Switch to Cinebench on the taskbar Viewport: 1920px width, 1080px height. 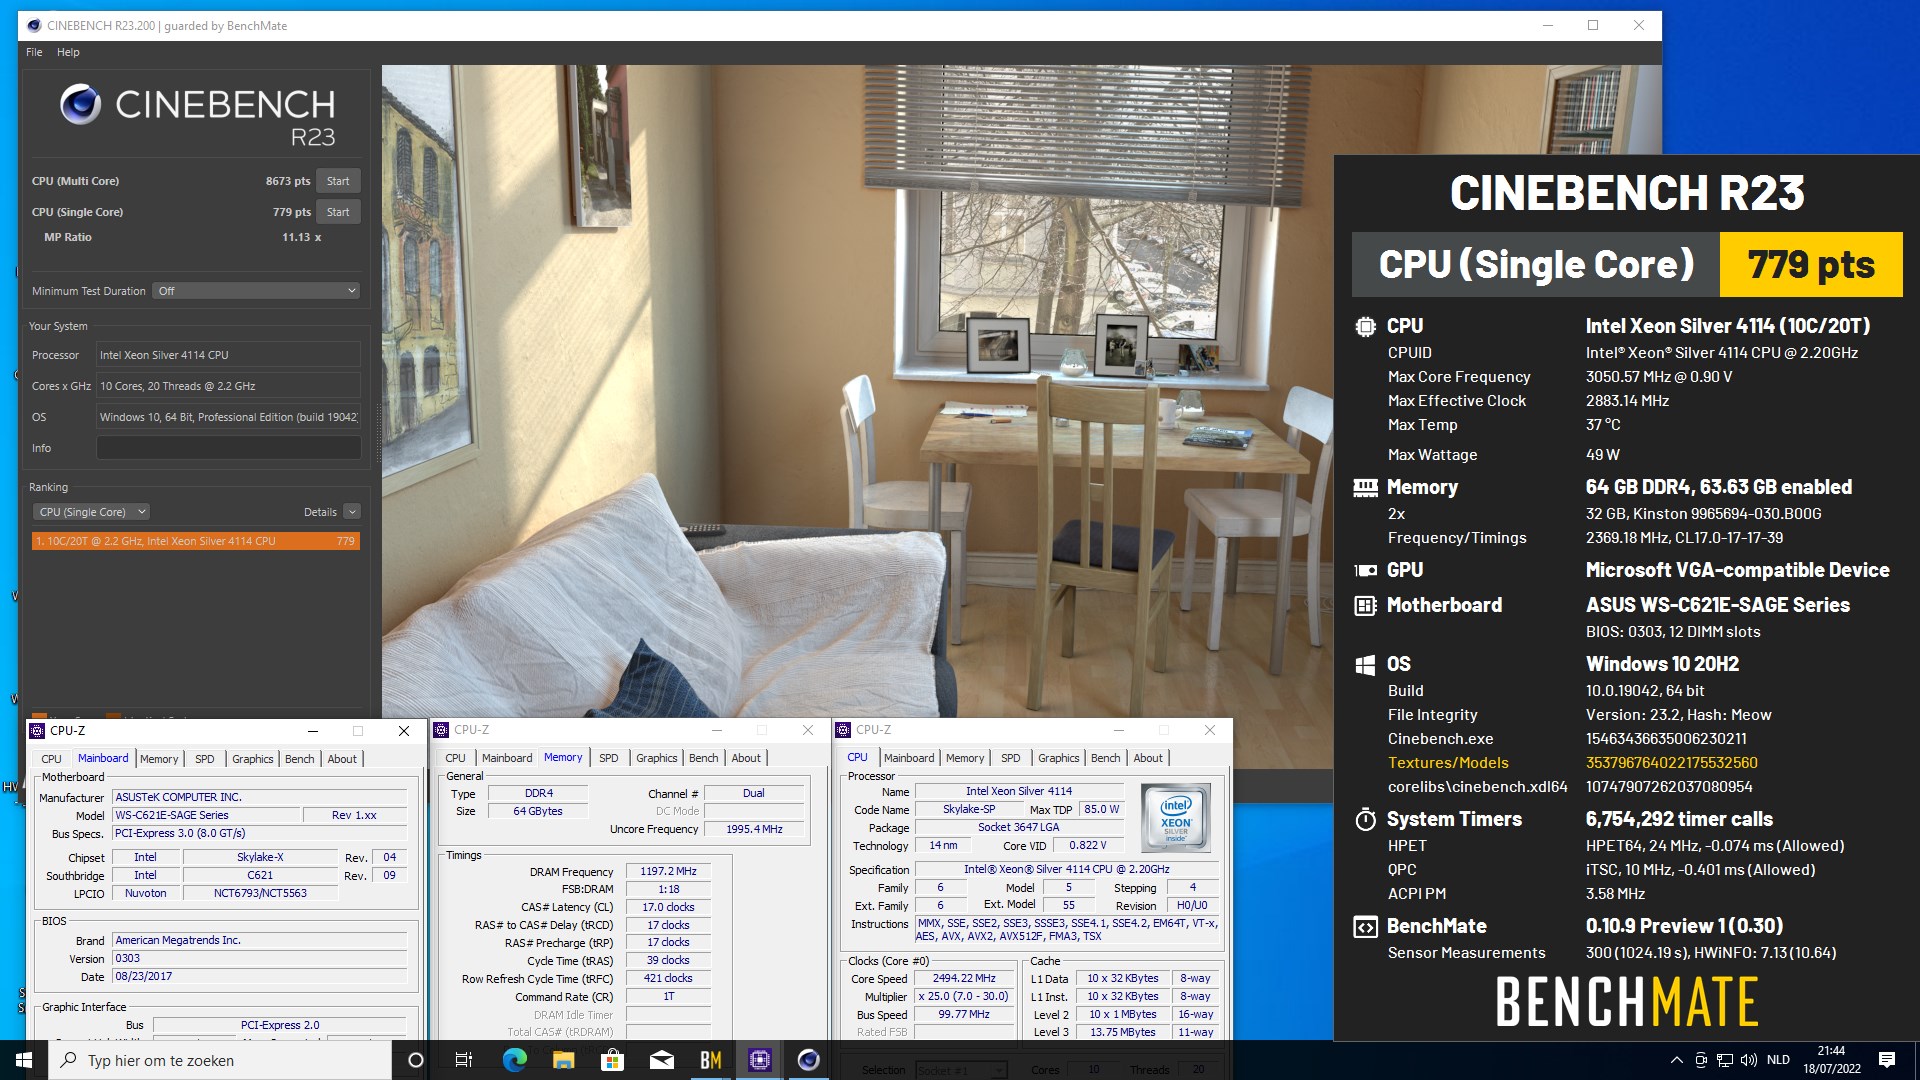(808, 1060)
